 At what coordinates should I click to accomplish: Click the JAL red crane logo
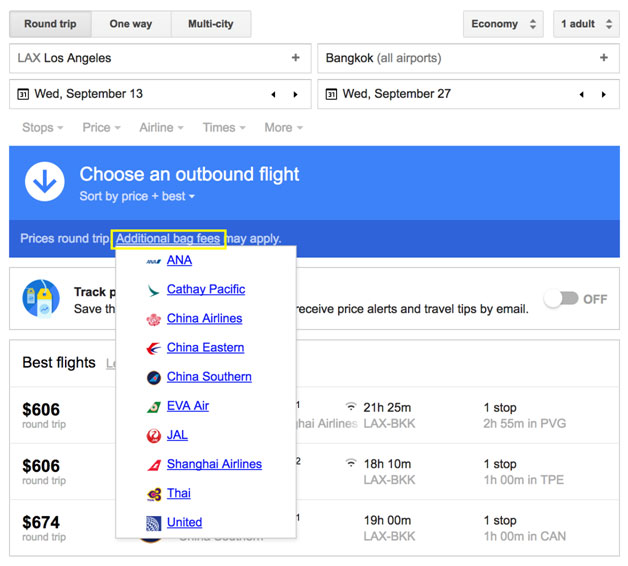pyautogui.click(x=153, y=436)
